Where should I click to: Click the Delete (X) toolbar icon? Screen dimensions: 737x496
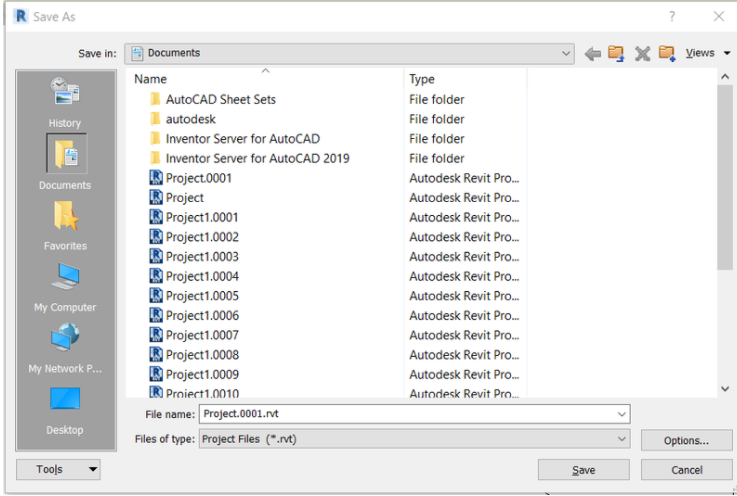tap(642, 54)
